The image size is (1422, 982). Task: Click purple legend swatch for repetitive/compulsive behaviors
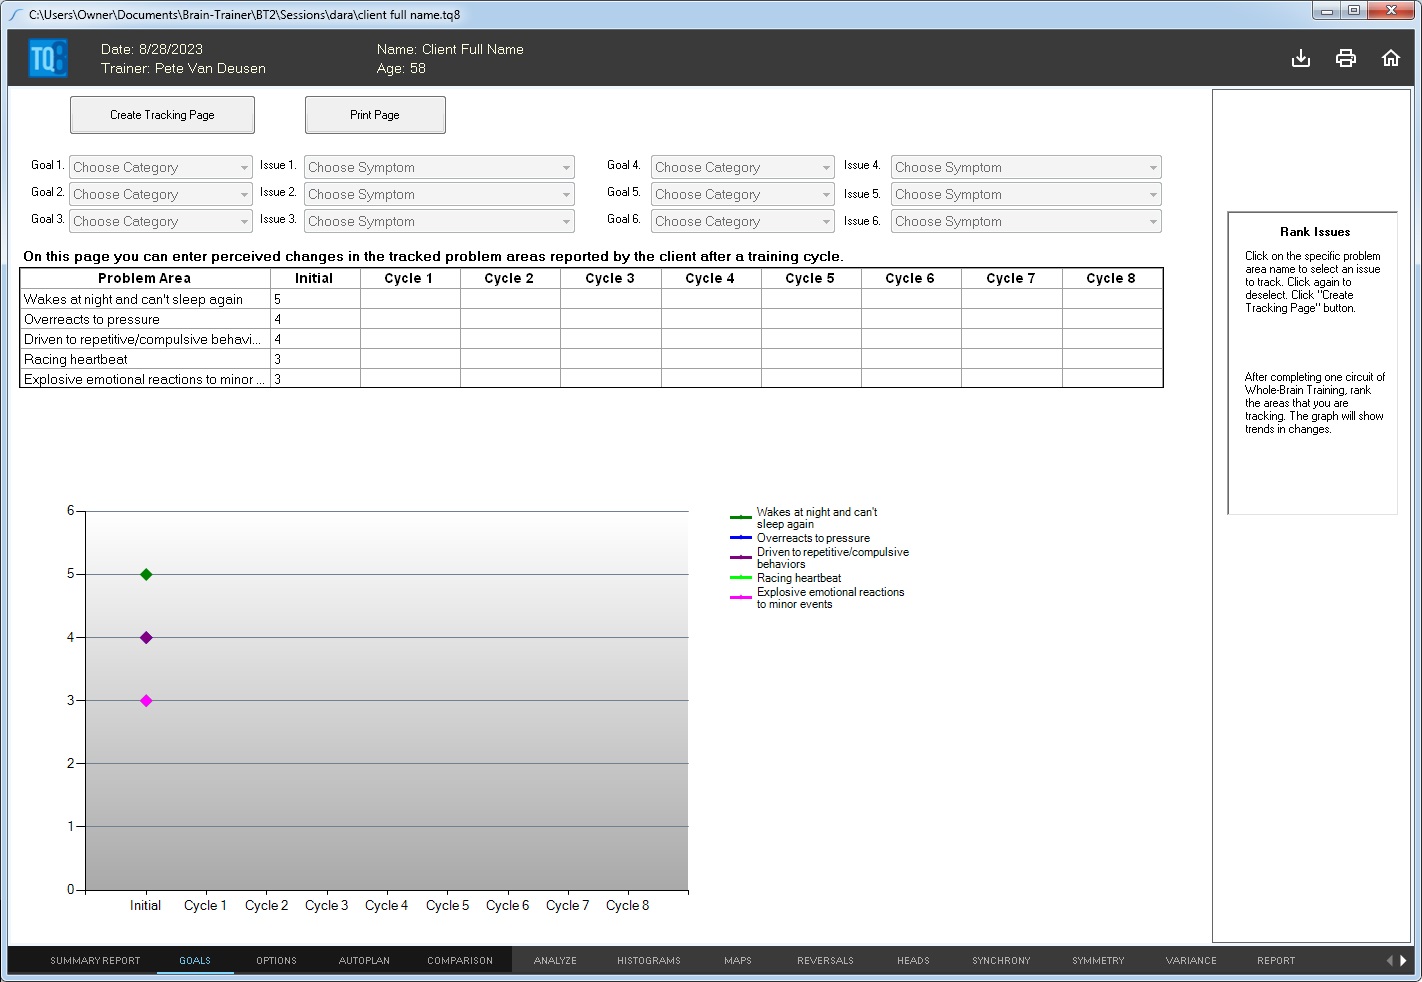741,557
